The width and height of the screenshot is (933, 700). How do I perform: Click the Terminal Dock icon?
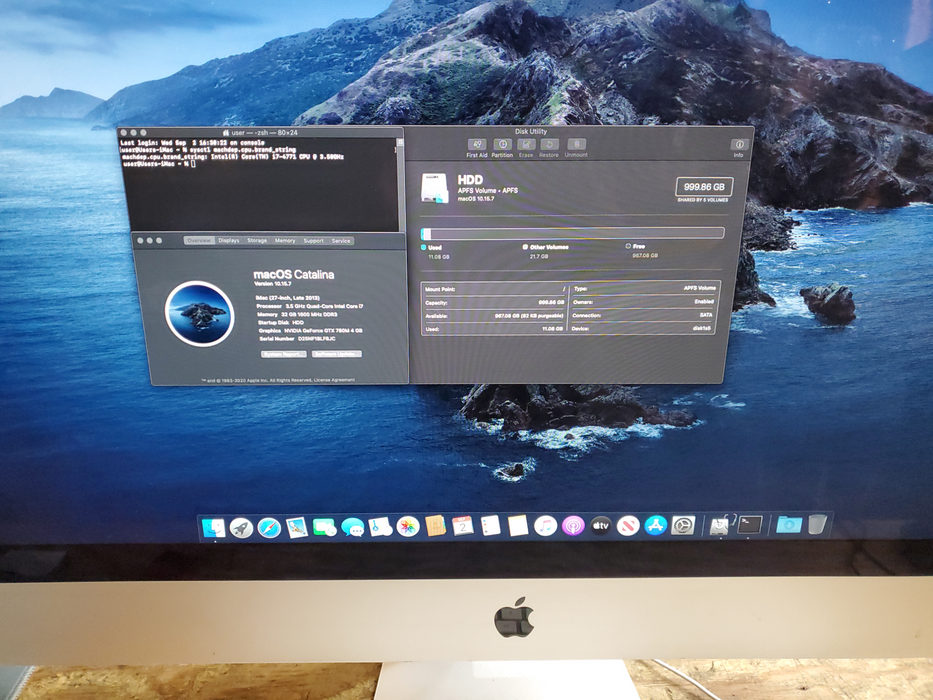coord(749,525)
